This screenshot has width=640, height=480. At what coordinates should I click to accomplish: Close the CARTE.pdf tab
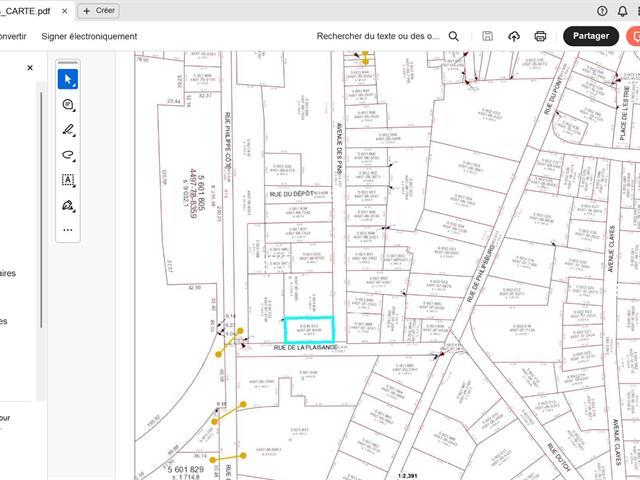point(64,10)
